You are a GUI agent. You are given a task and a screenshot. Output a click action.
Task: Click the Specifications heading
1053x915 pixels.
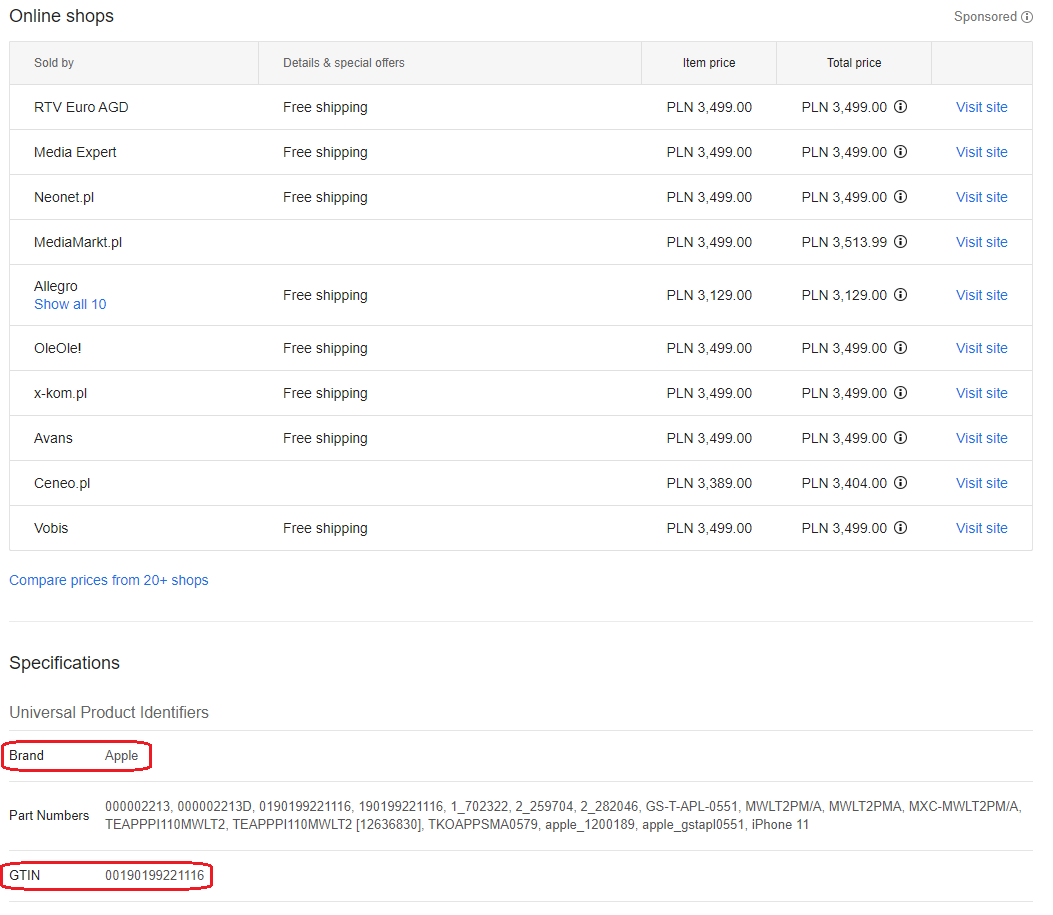[64, 663]
